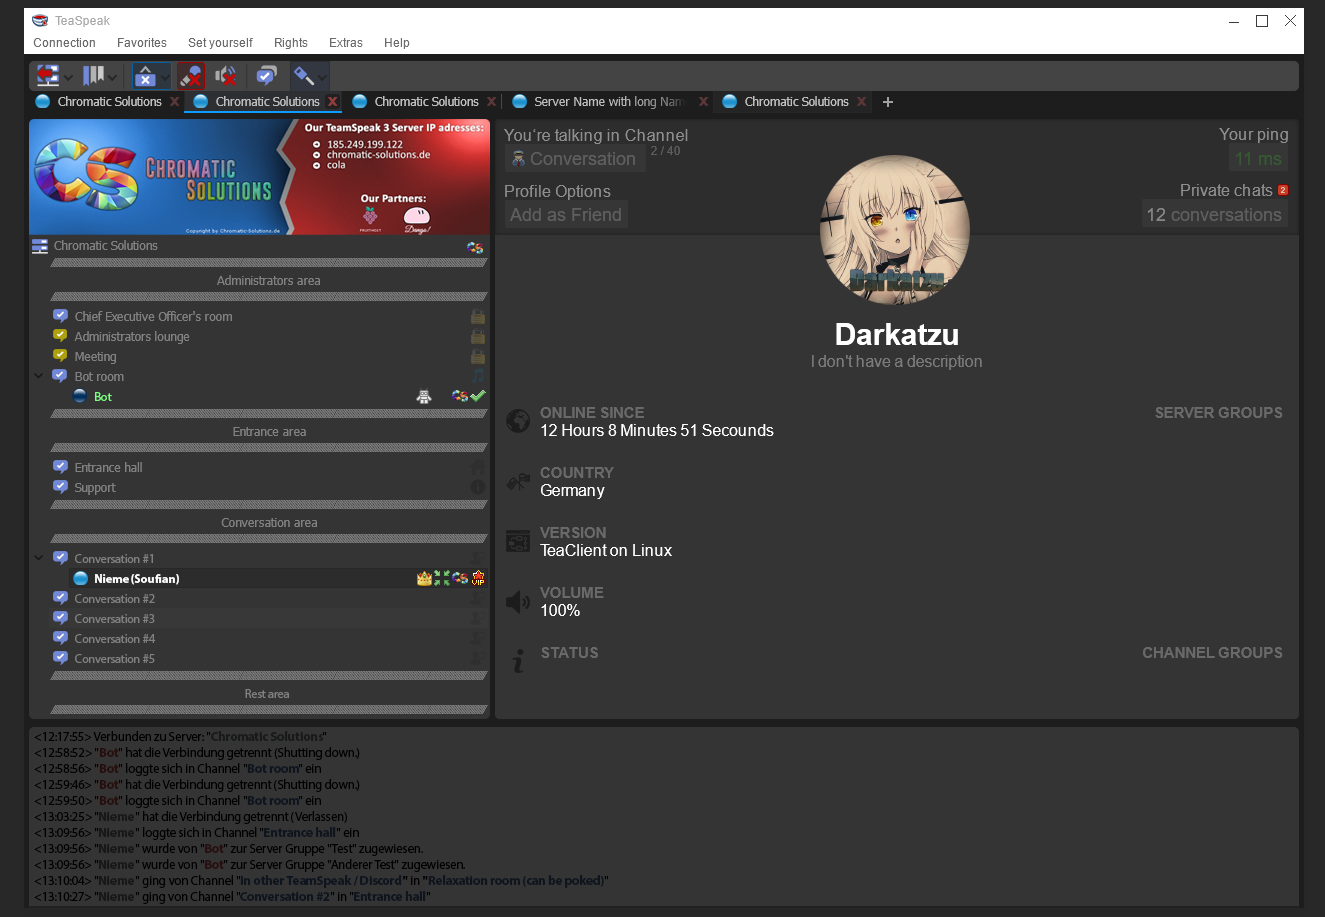The height and width of the screenshot is (917, 1325).
Task: Click Add as Friend
Action: 566,215
